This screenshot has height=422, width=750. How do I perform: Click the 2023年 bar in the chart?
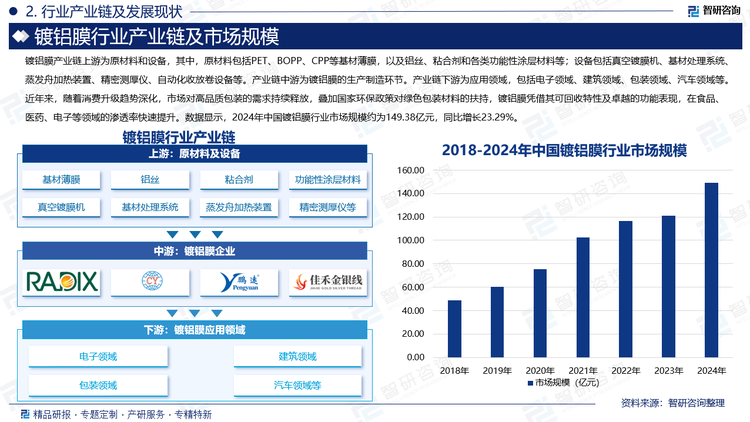click(669, 287)
